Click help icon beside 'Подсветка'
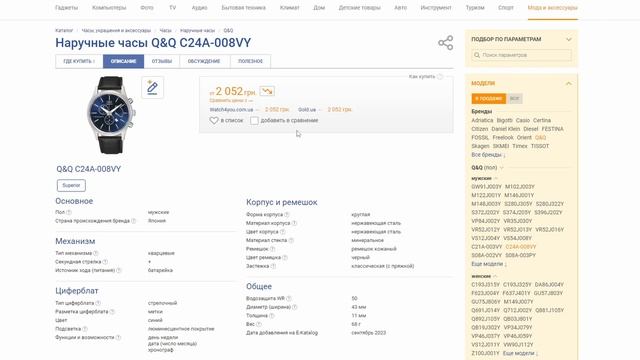This screenshot has height=360, width=640. click(85, 329)
